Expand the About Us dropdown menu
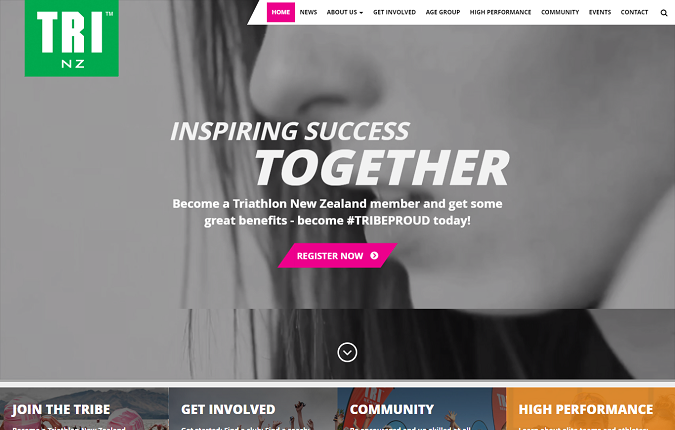The image size is (675, 430). pos(344,12)
